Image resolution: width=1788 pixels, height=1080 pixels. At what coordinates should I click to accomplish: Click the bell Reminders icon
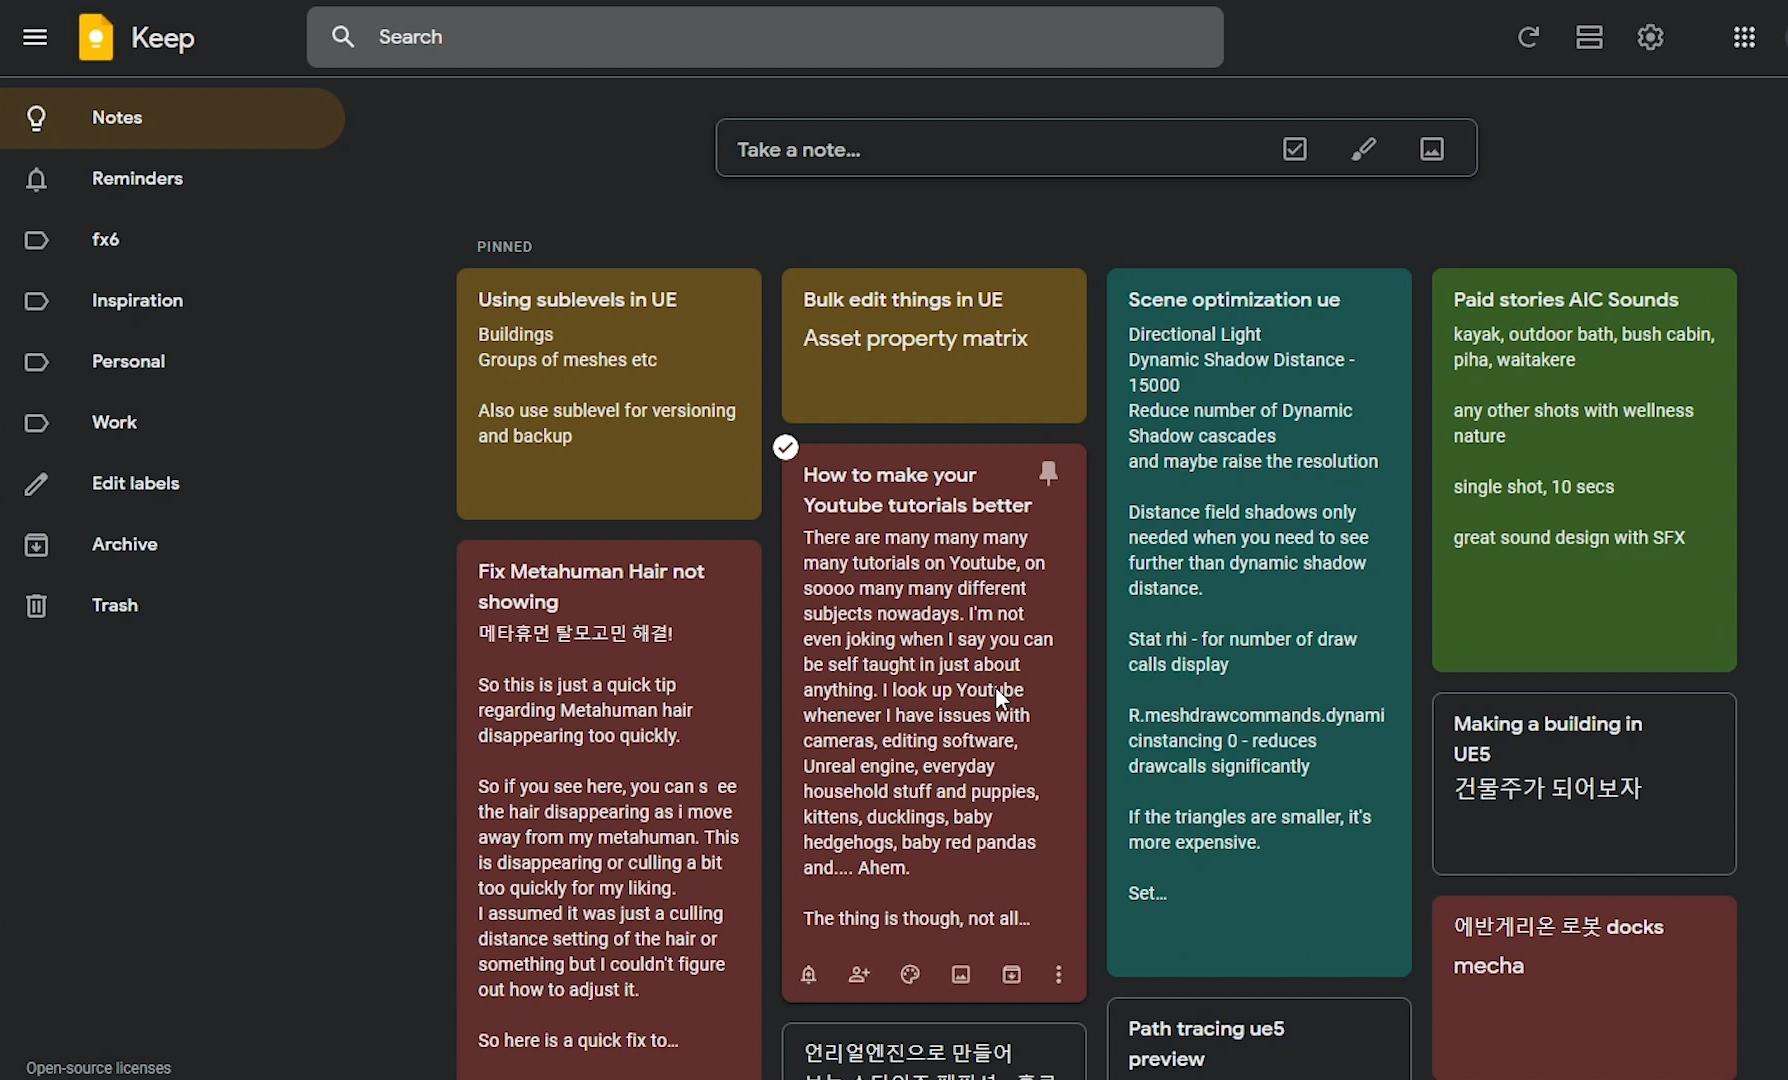coord(36,179)
